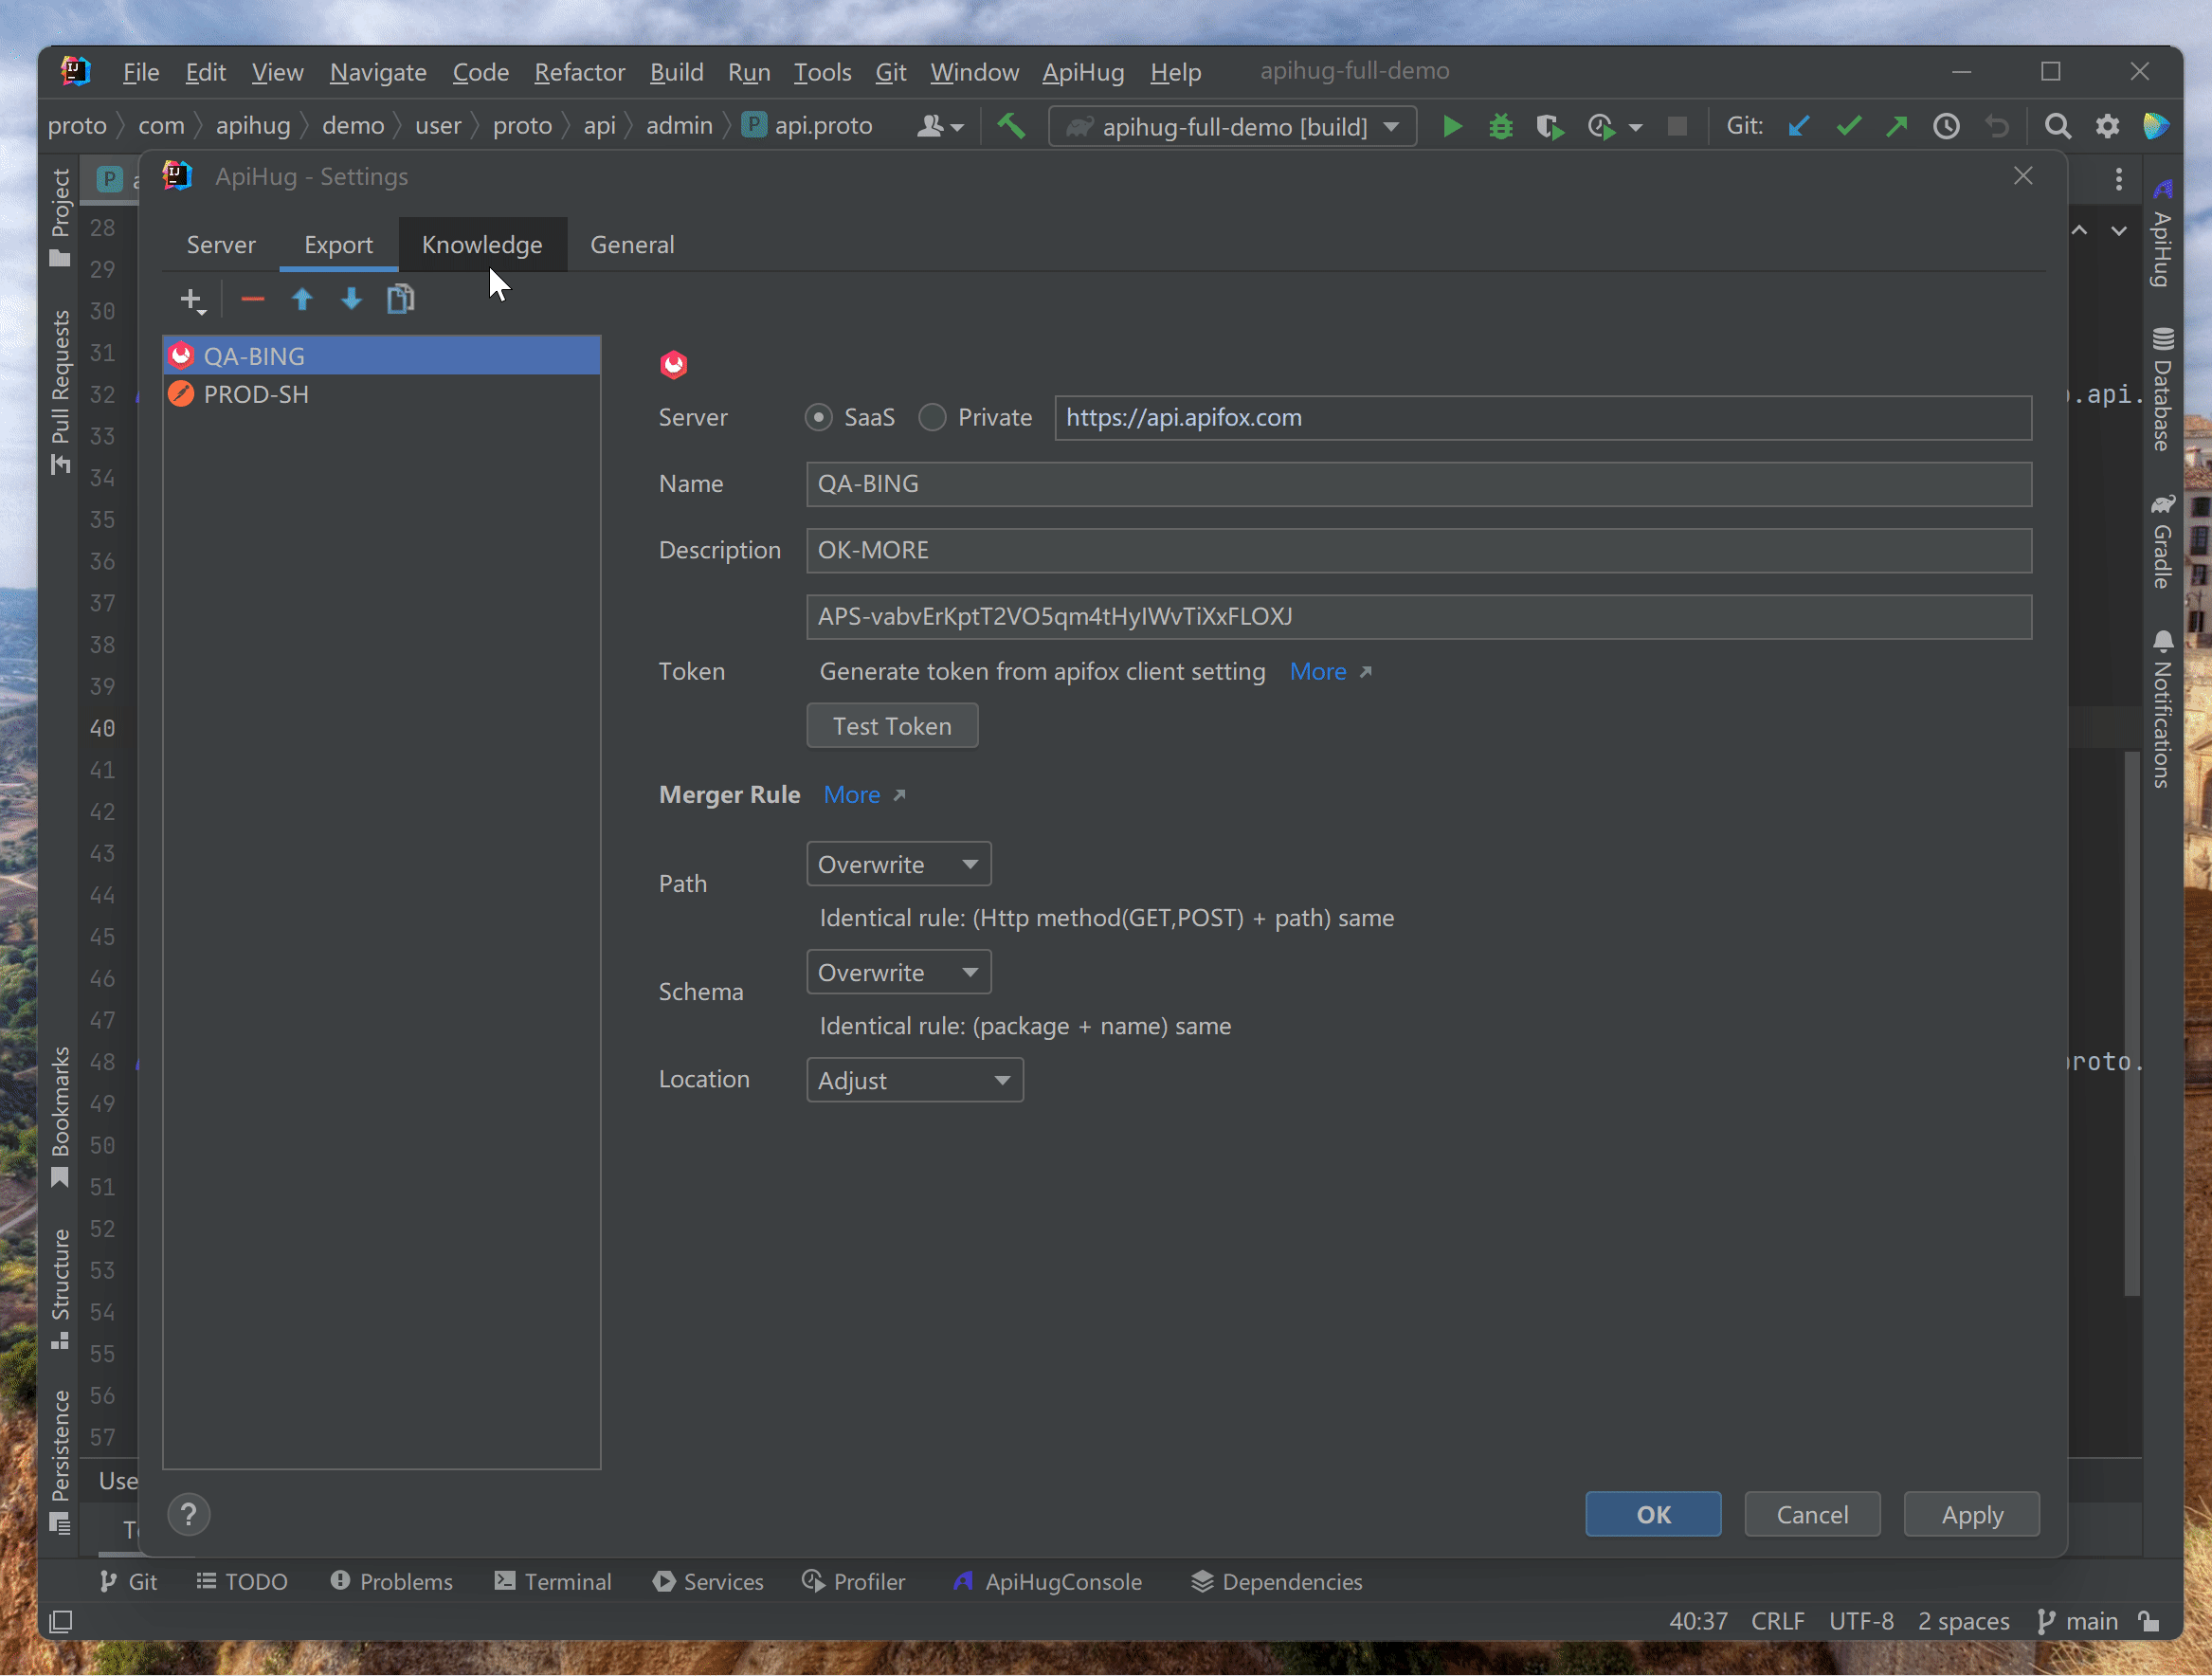Remove selected entry with the minus icon

[x=252, y=300]
